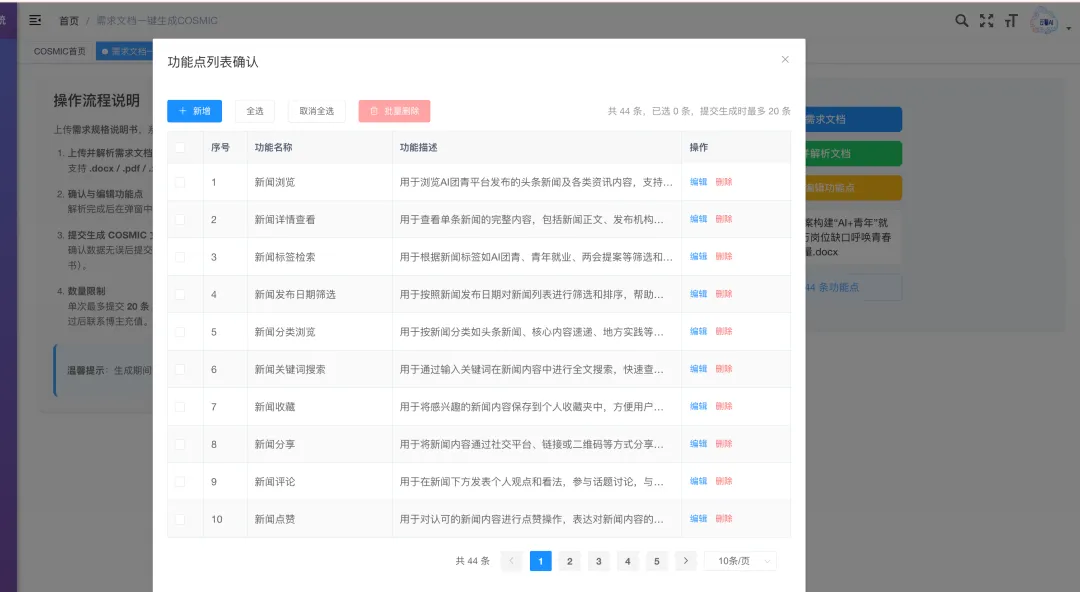Edit the 新闻评论 row
This screenshot has height=592, width=1080.
coord(698,481)
